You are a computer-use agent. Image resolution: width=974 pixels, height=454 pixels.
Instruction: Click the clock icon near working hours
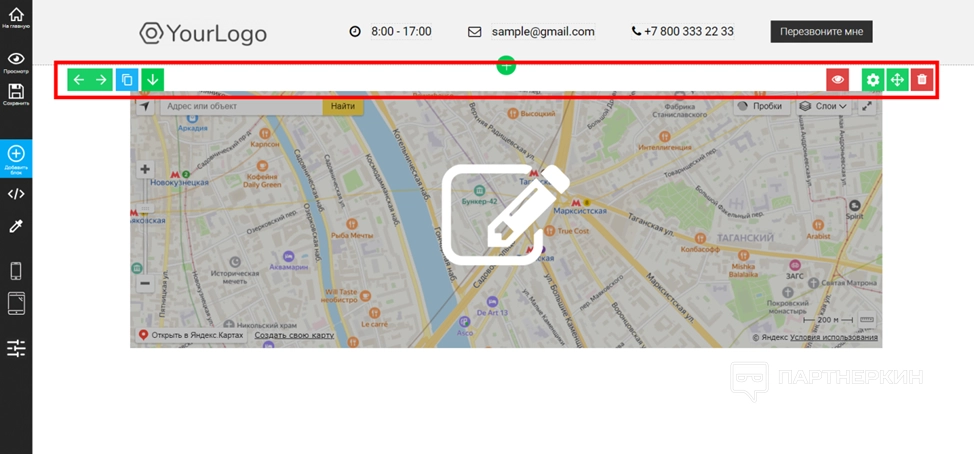pos(355,31)
